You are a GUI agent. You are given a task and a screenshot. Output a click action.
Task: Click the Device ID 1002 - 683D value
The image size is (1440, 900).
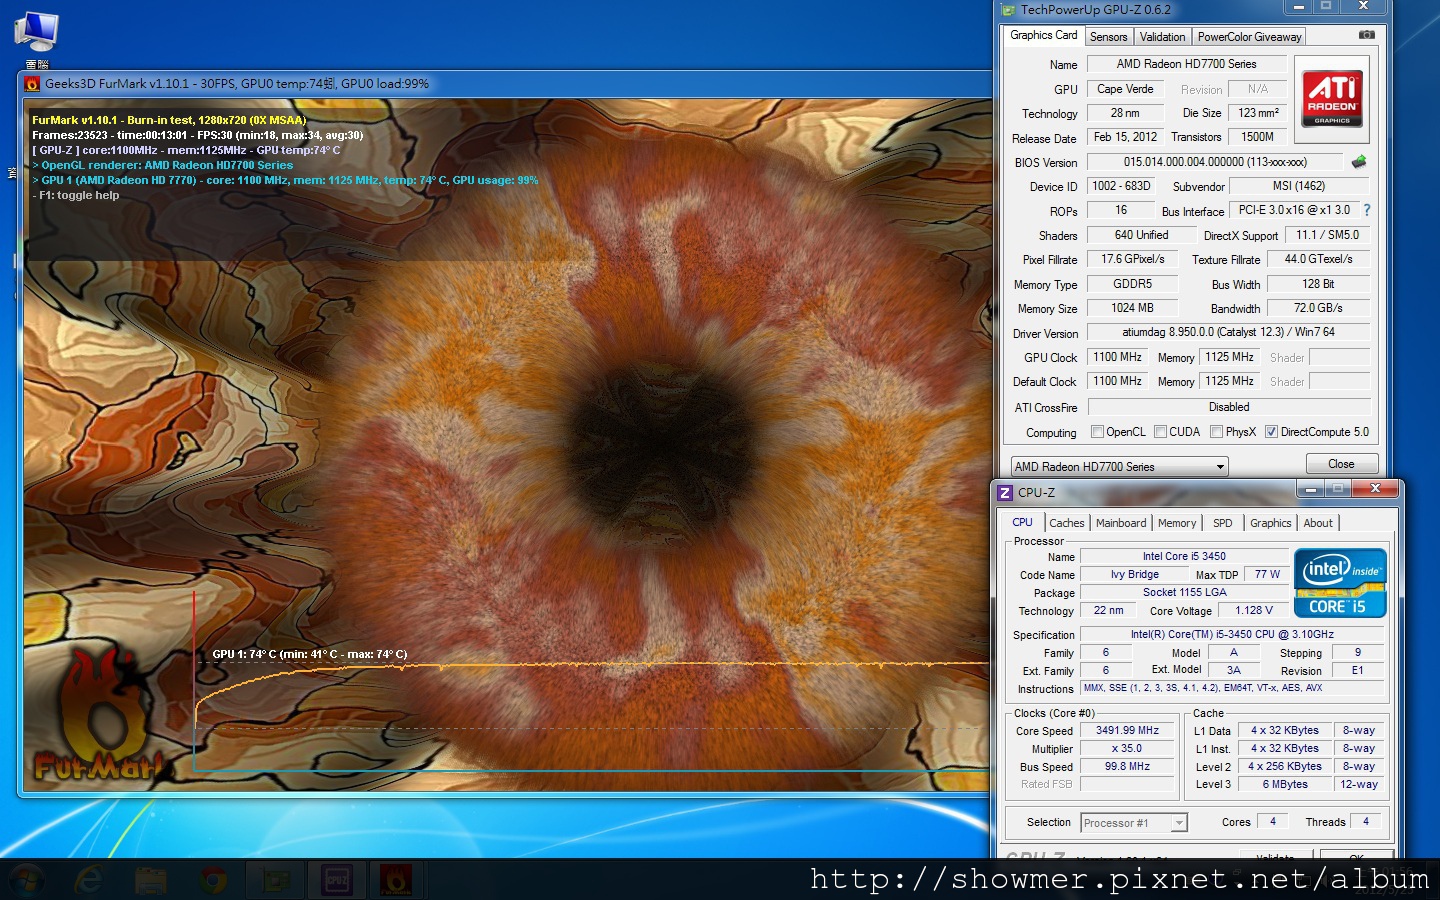(1121, 186)
